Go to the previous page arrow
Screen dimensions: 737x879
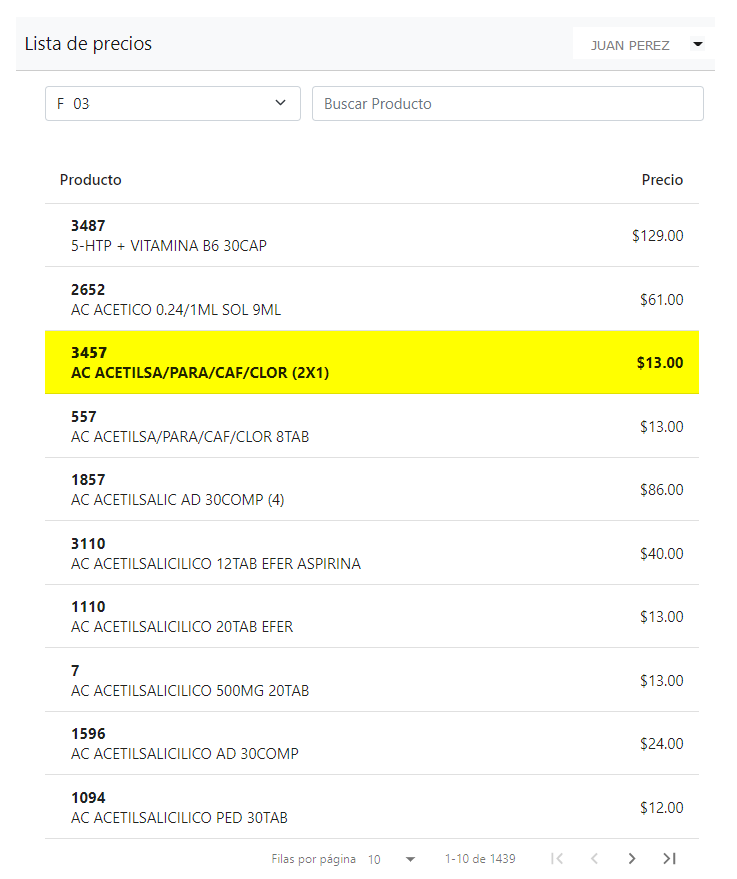[x=594, y=858]
